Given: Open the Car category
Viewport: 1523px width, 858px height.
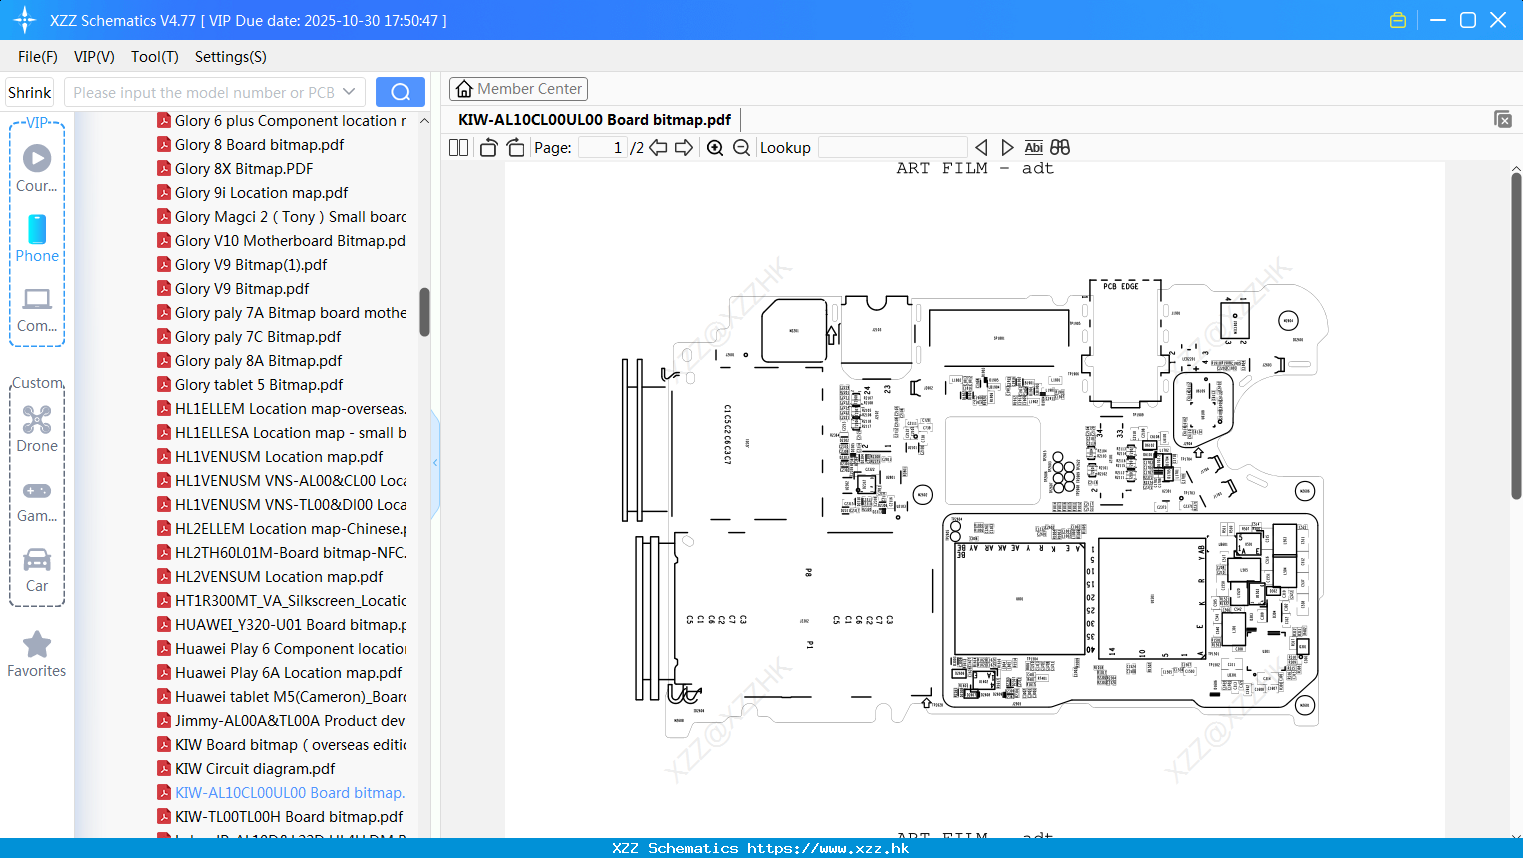Looking at the screenshot, I should [37, 570].
